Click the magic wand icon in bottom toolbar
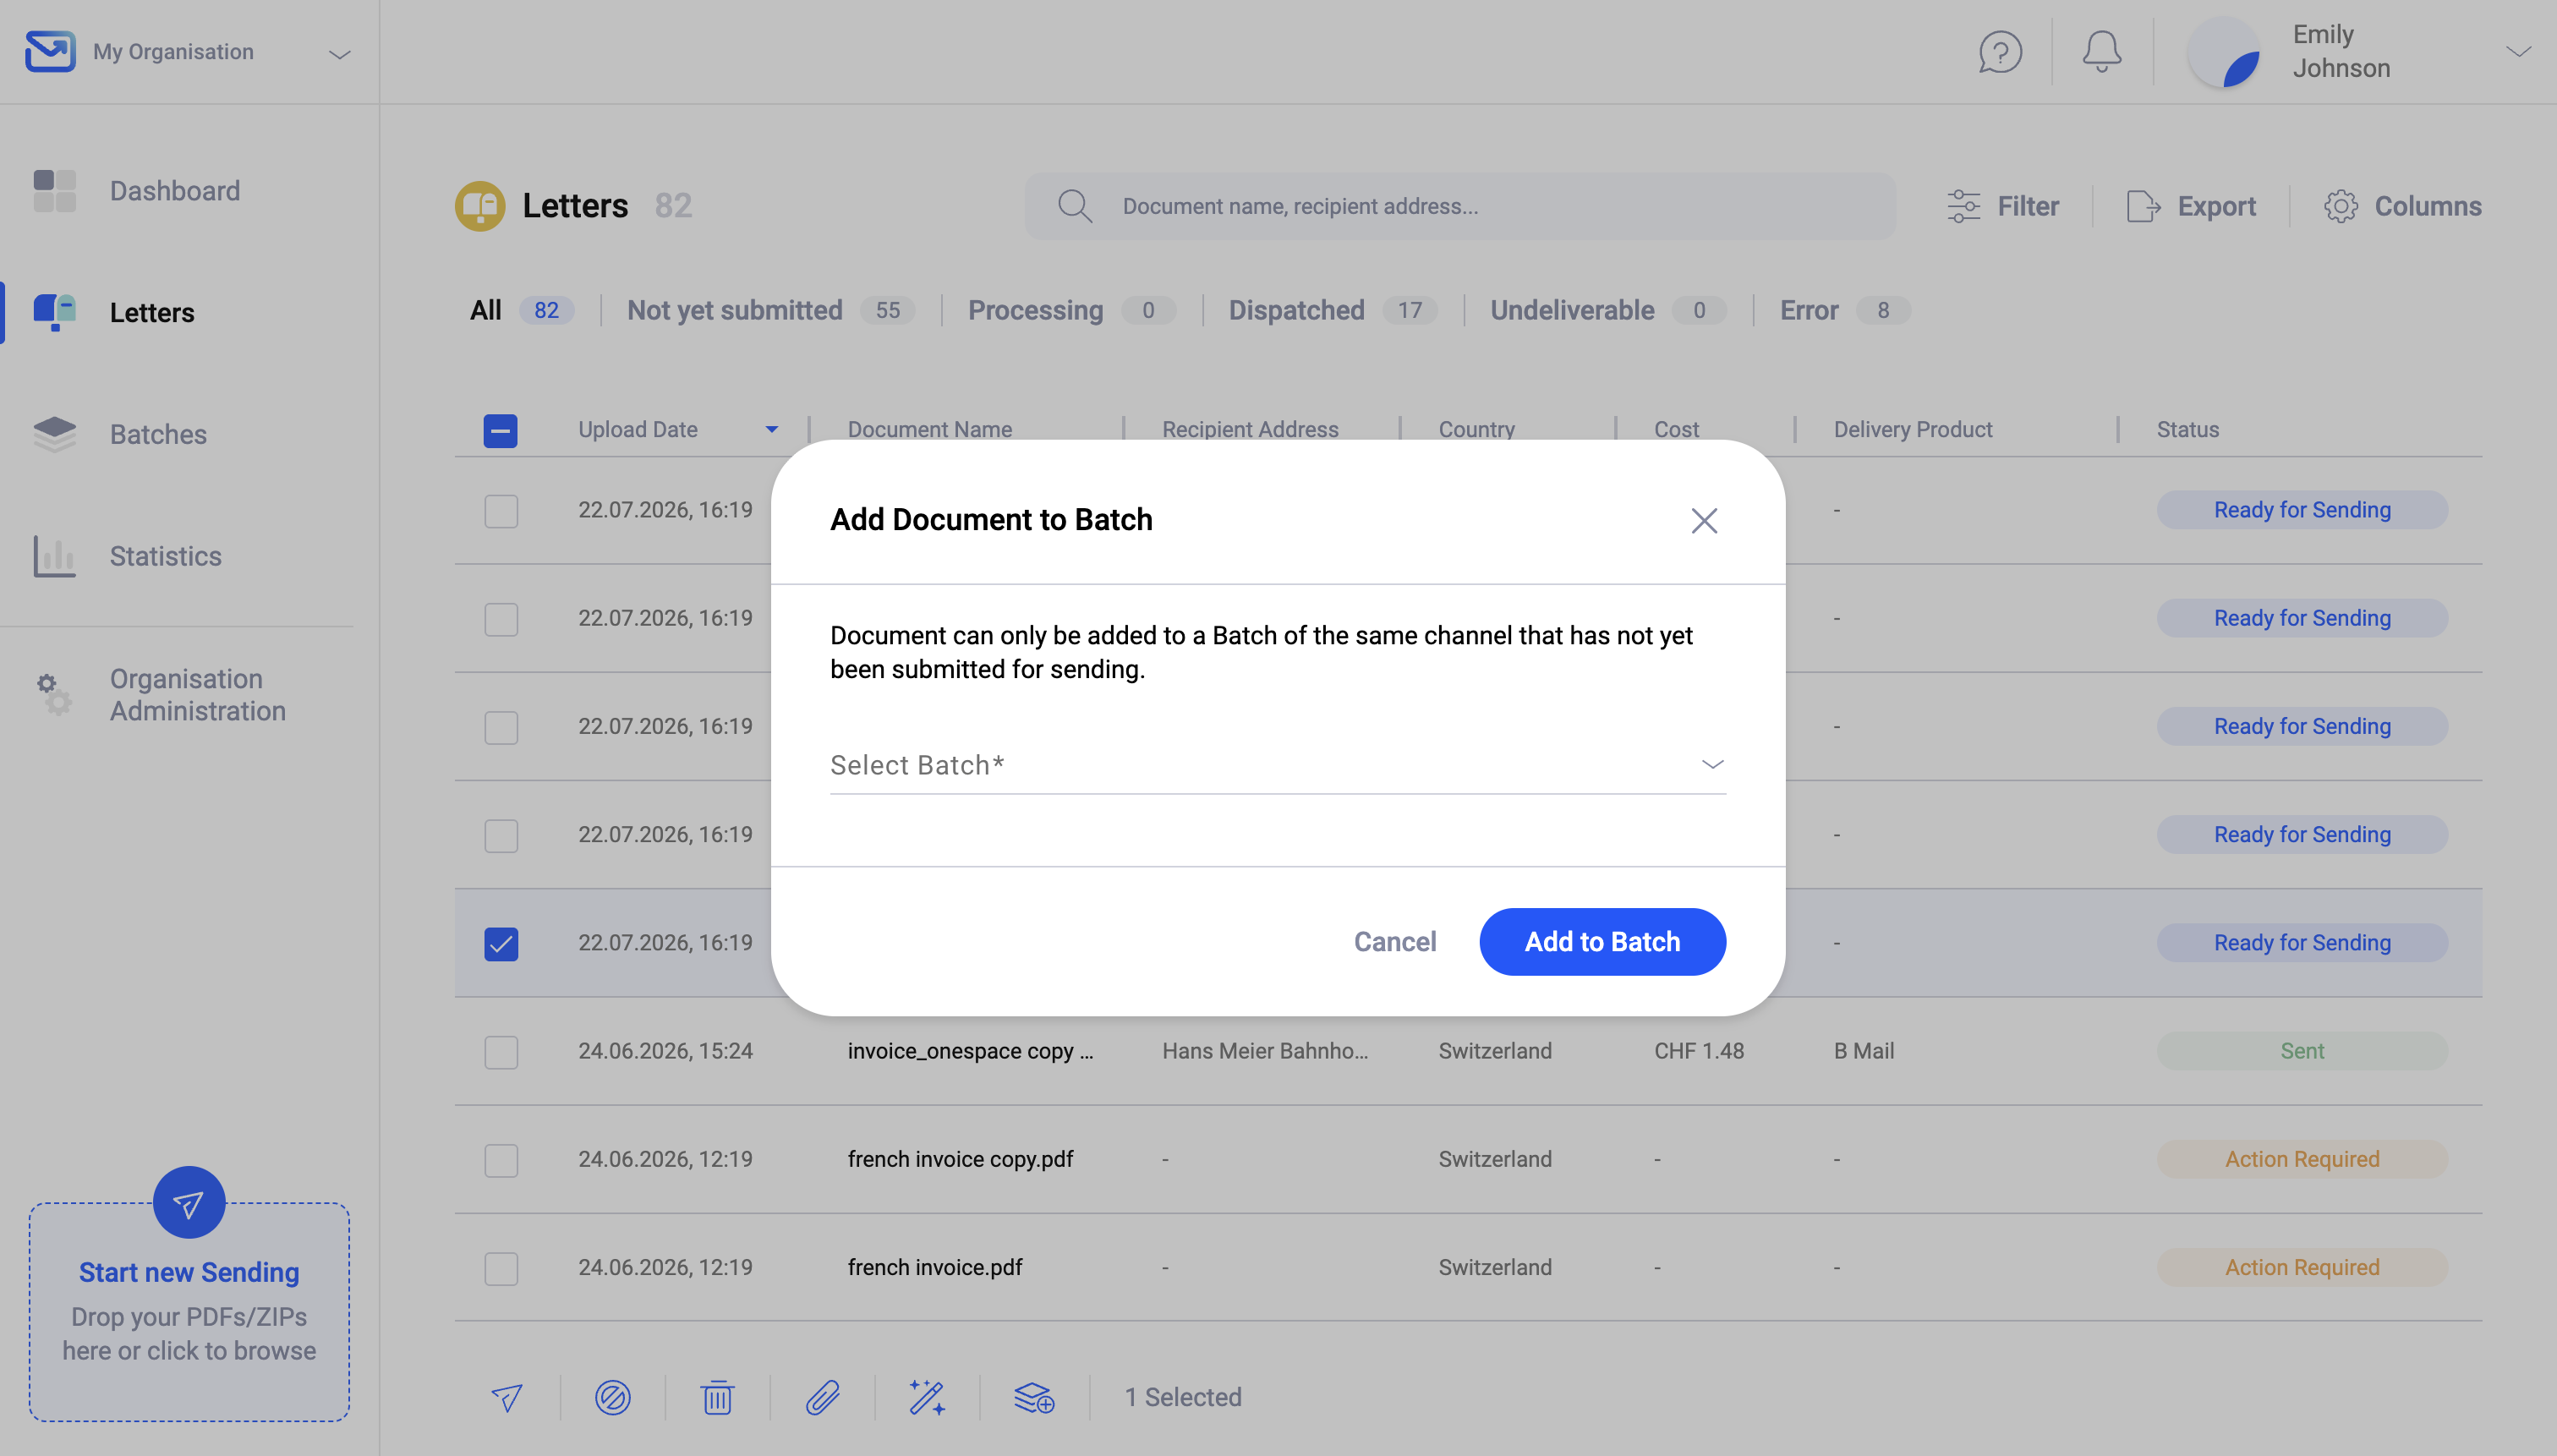Viewport: 2557px width, 1456px height. pos(927,1397)
